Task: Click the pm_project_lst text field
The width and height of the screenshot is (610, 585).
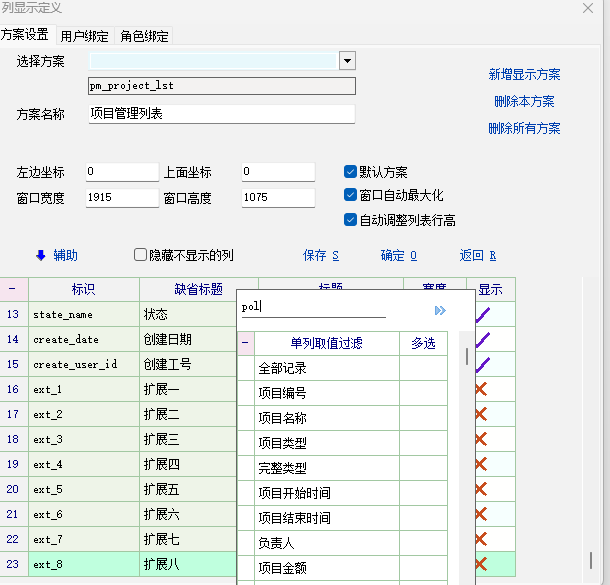Action: pyautogui.click(x=222, y=86)
